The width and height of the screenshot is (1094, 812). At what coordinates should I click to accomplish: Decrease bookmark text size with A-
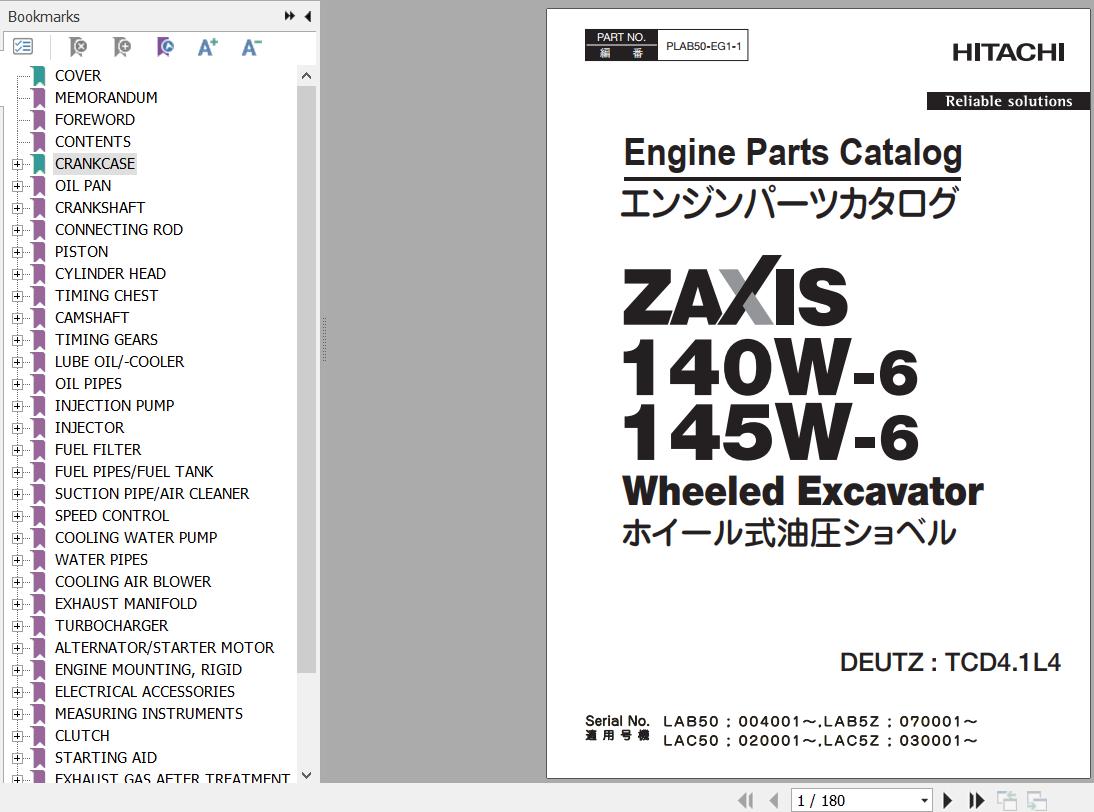click(x=251, y=47)
